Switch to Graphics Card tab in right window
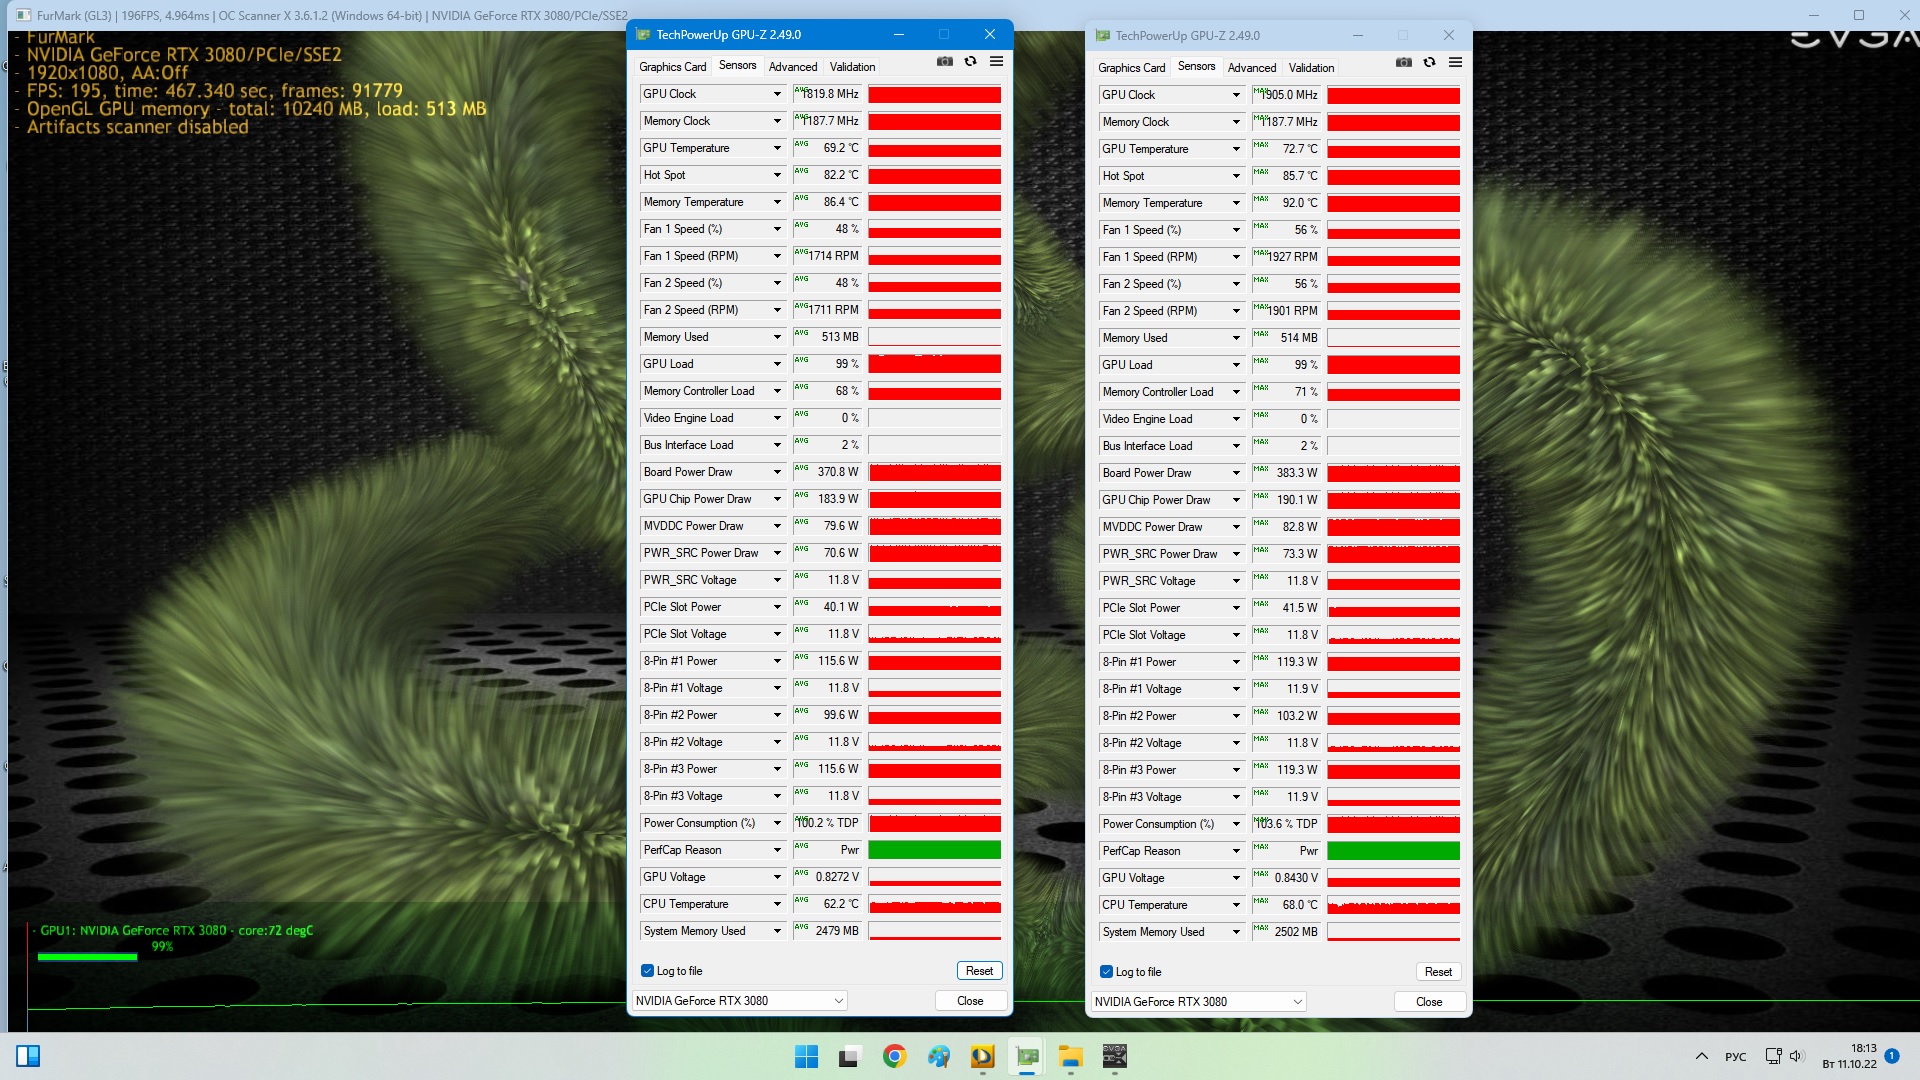The width and height of the screenshot is (1920, 1080). 1131,68
